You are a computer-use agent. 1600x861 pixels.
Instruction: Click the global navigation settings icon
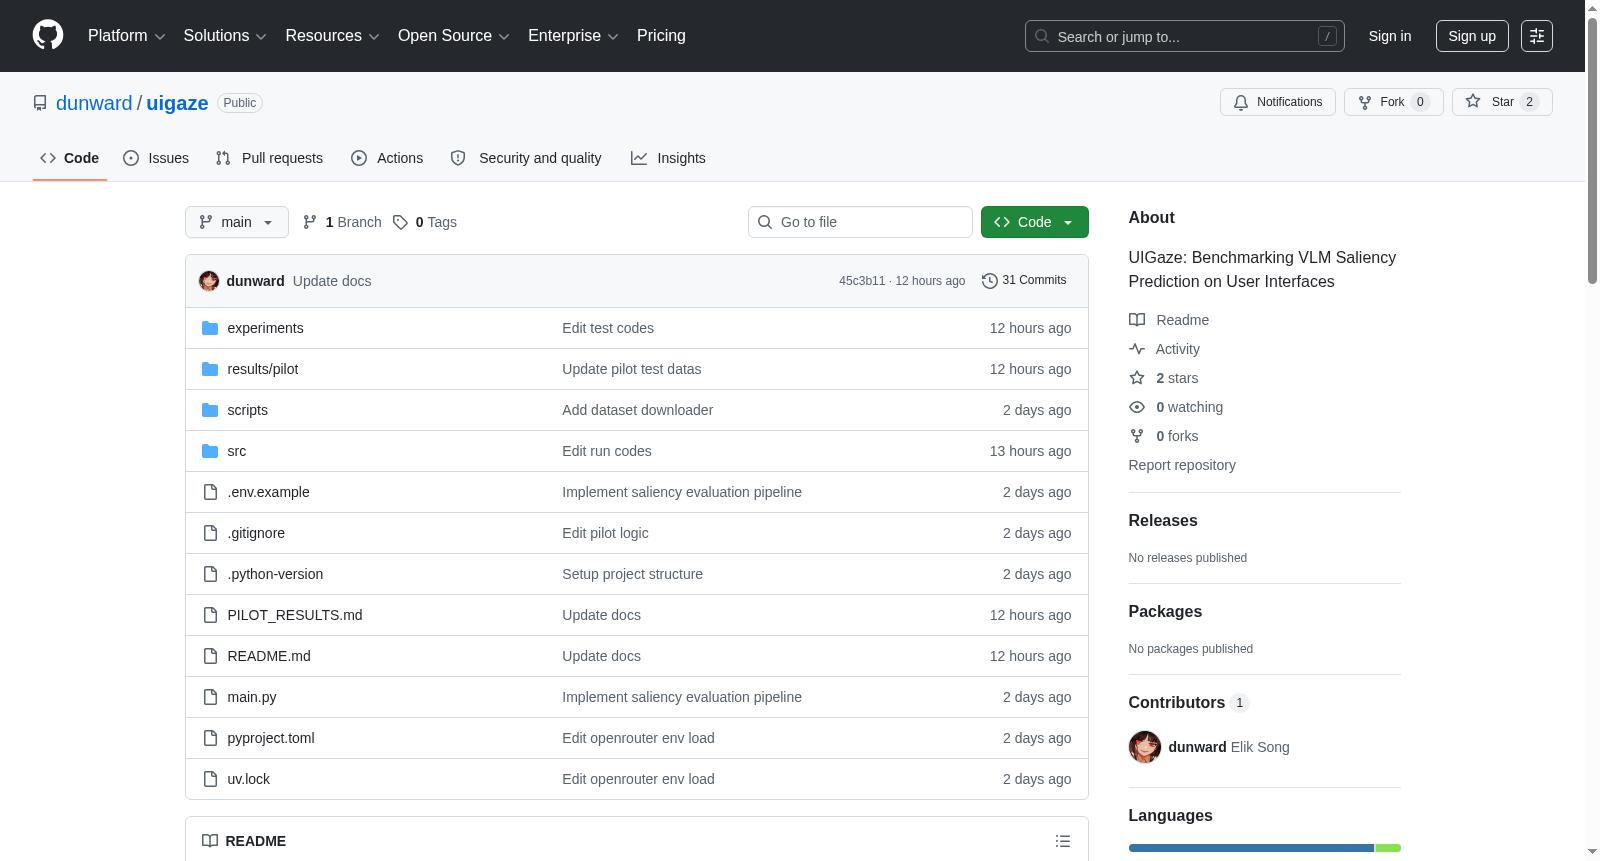1537,36
